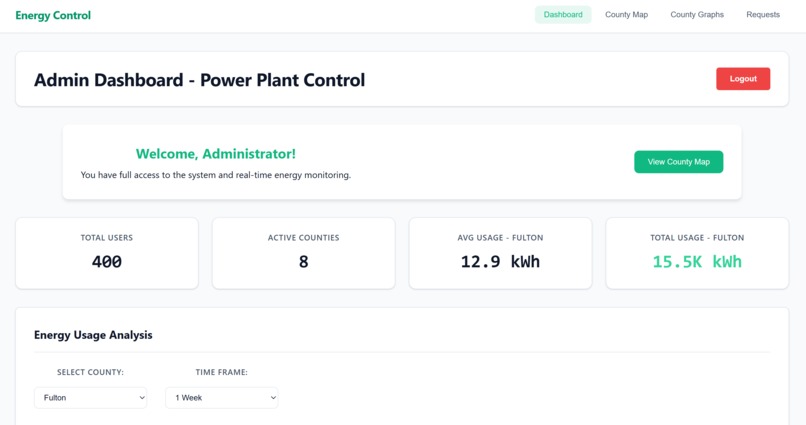The image size is (806, 425).
Task: Click the Avg Usage Fulton value 12.9 kWh
Action: [x=500, y=262]
